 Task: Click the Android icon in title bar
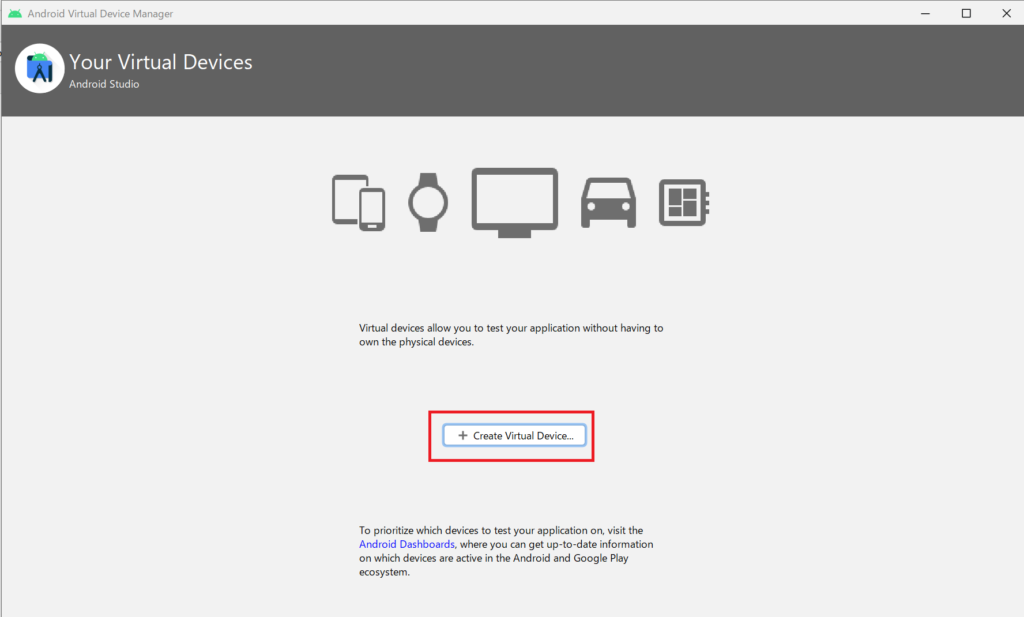coord(14,13)
